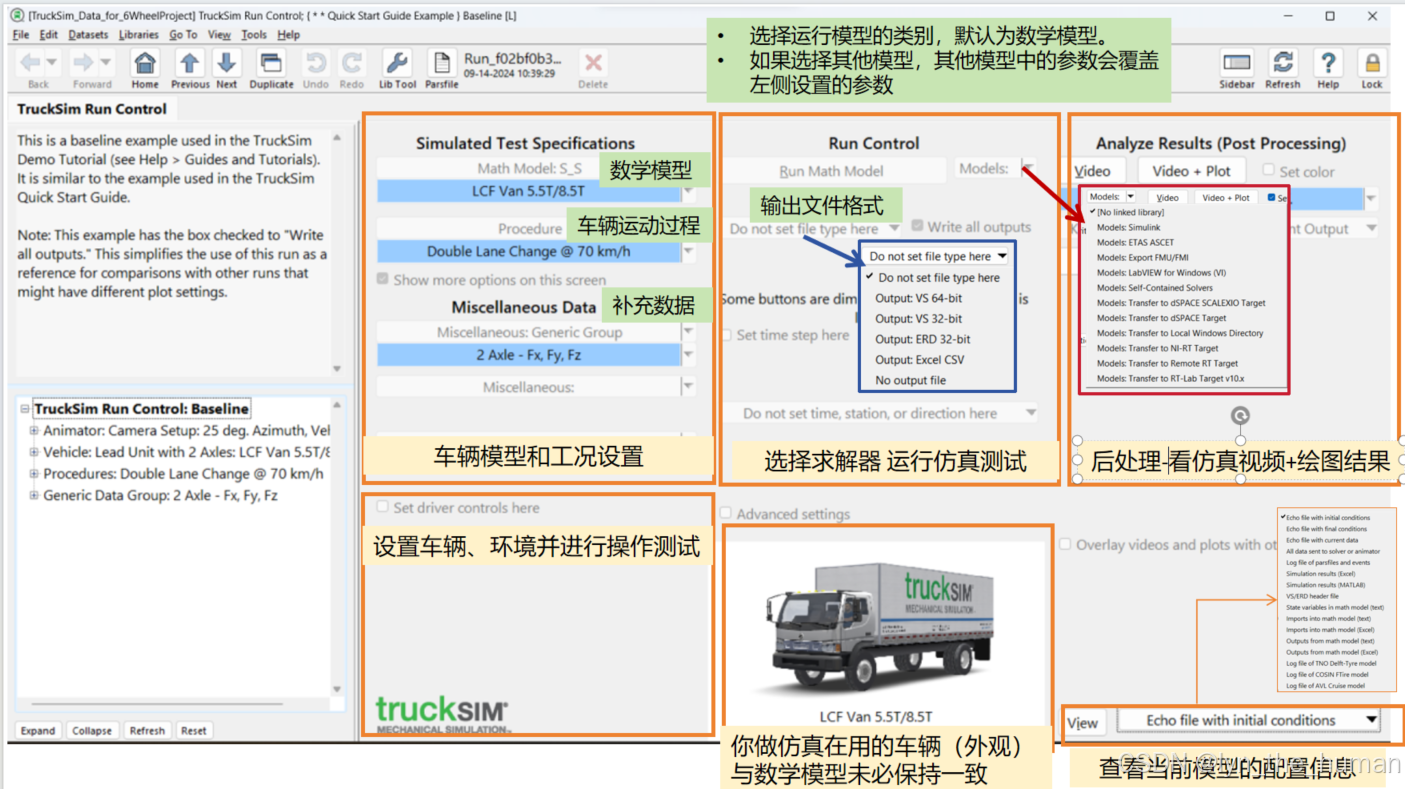Open the Go To menu
The height and width of the screenshot is (789, 1405).
[x=183, y=34]
